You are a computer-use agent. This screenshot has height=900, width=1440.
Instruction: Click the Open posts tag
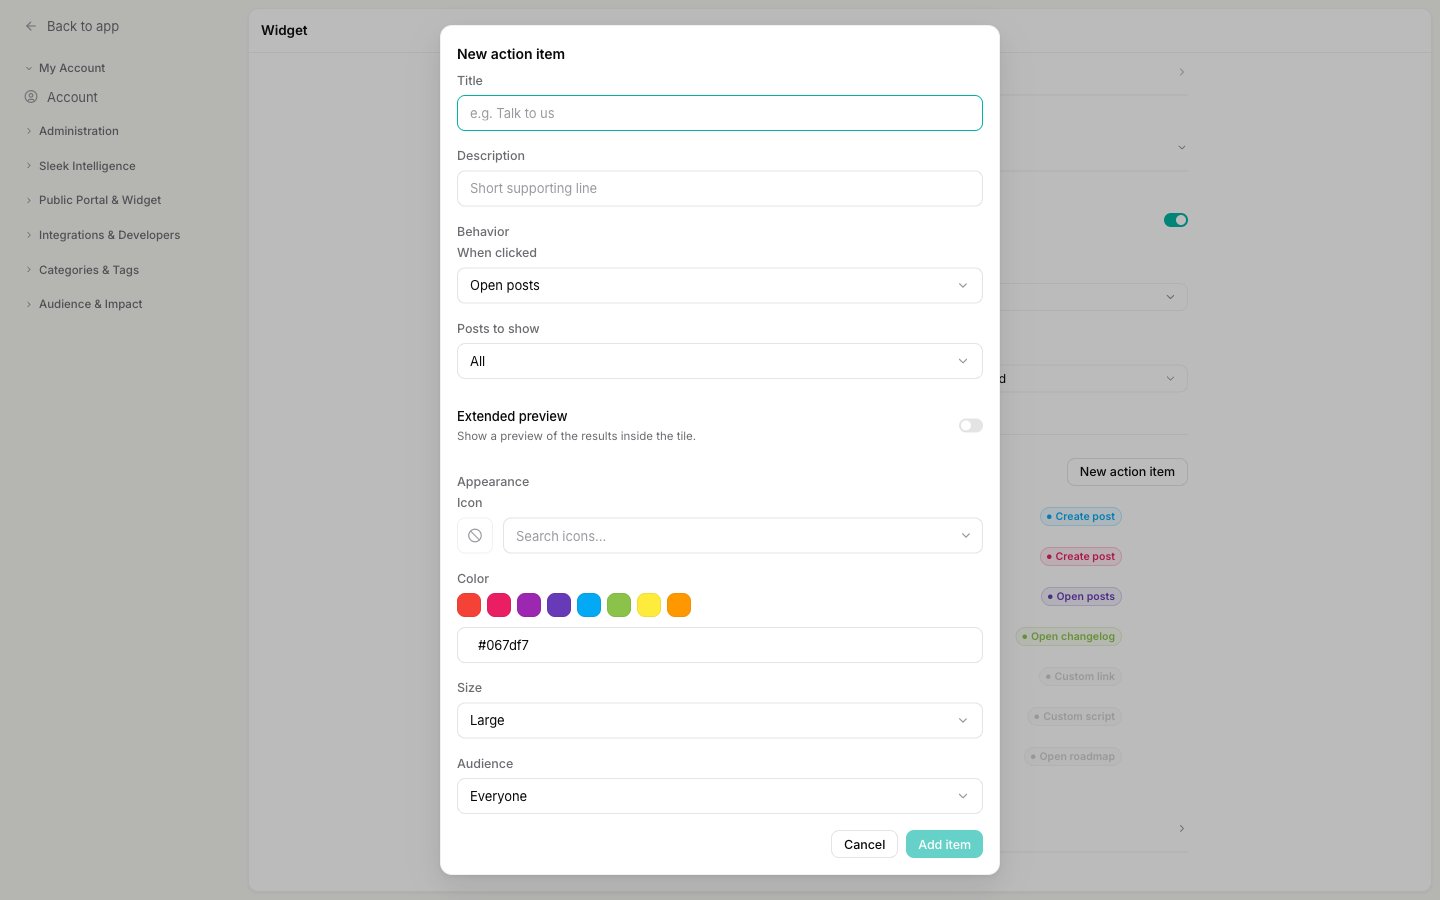[x=1081, y=597]
